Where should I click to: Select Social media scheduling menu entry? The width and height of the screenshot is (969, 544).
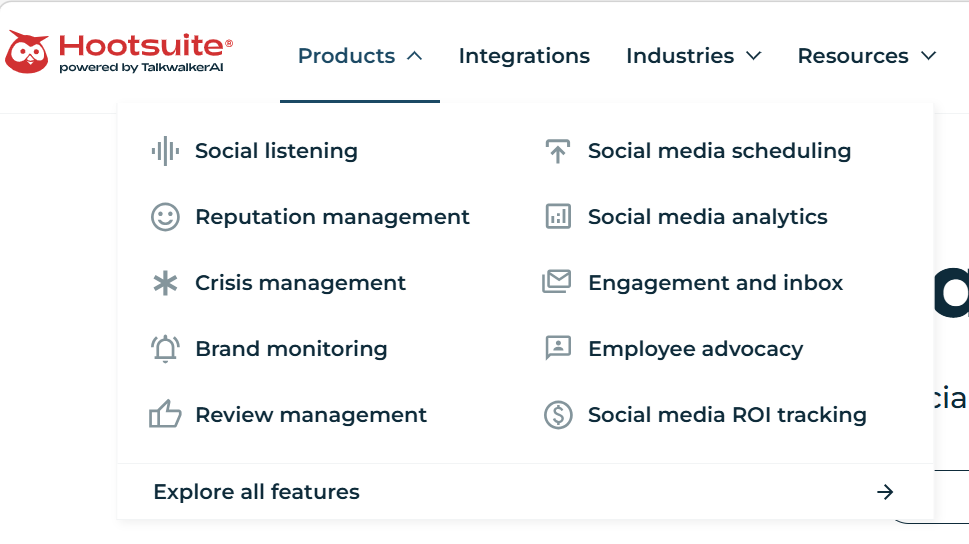[x=719, y=151]
